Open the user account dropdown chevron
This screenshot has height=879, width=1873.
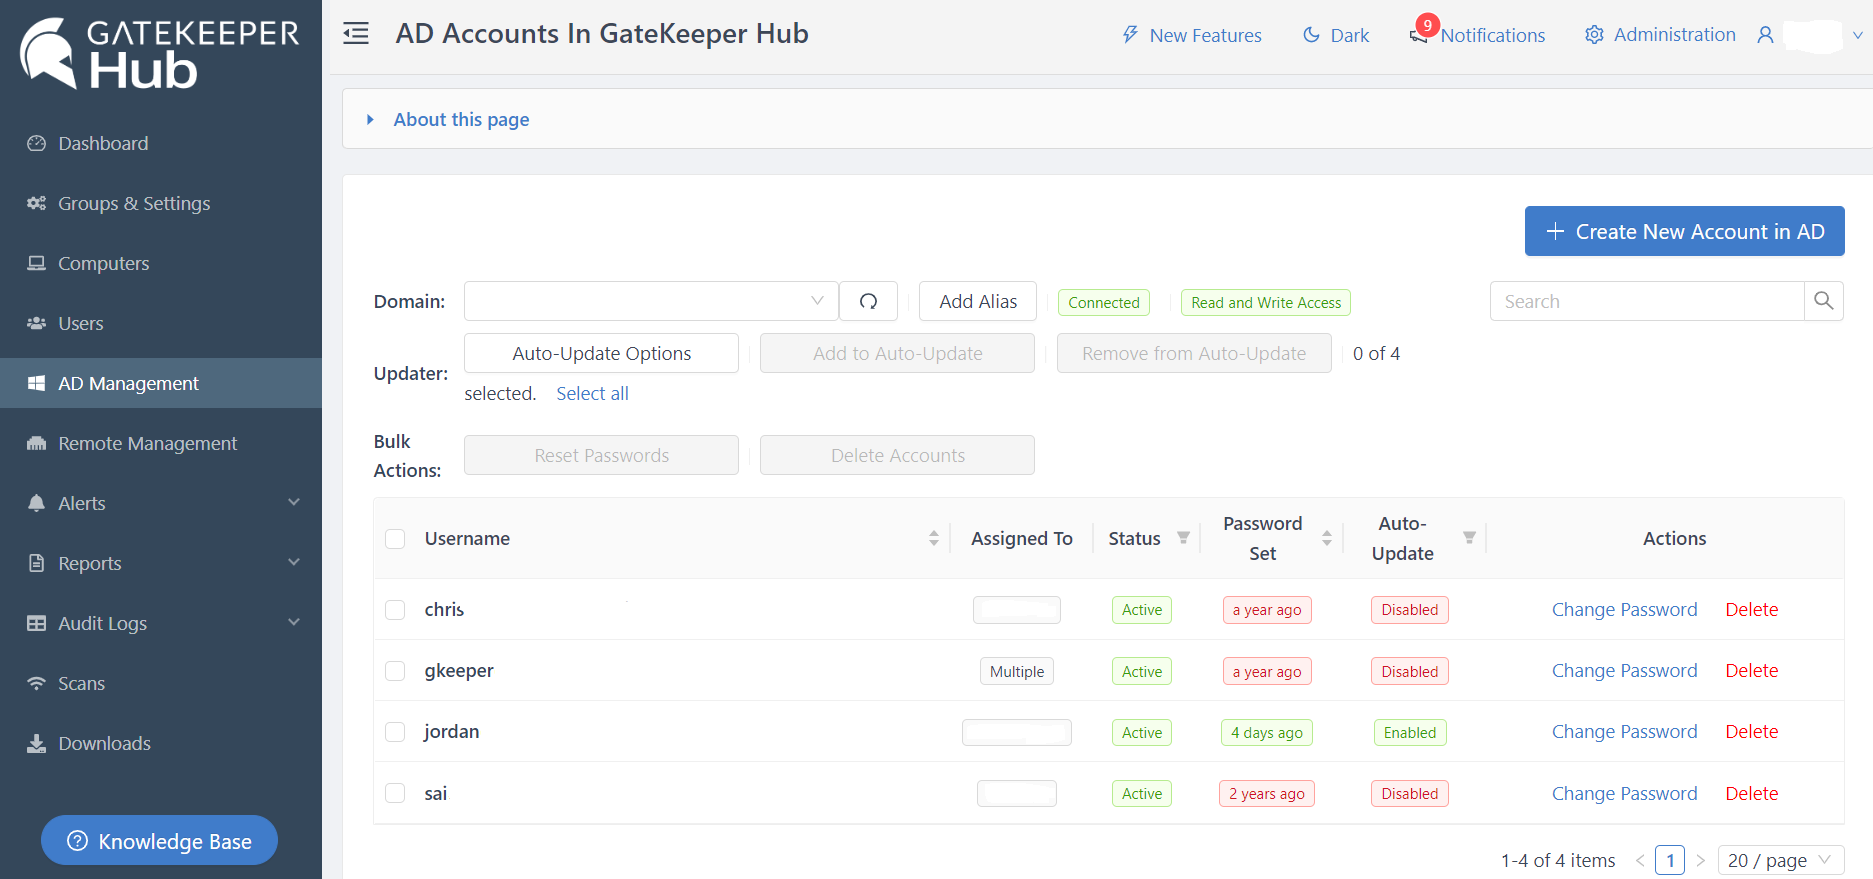click(1857, 35)
